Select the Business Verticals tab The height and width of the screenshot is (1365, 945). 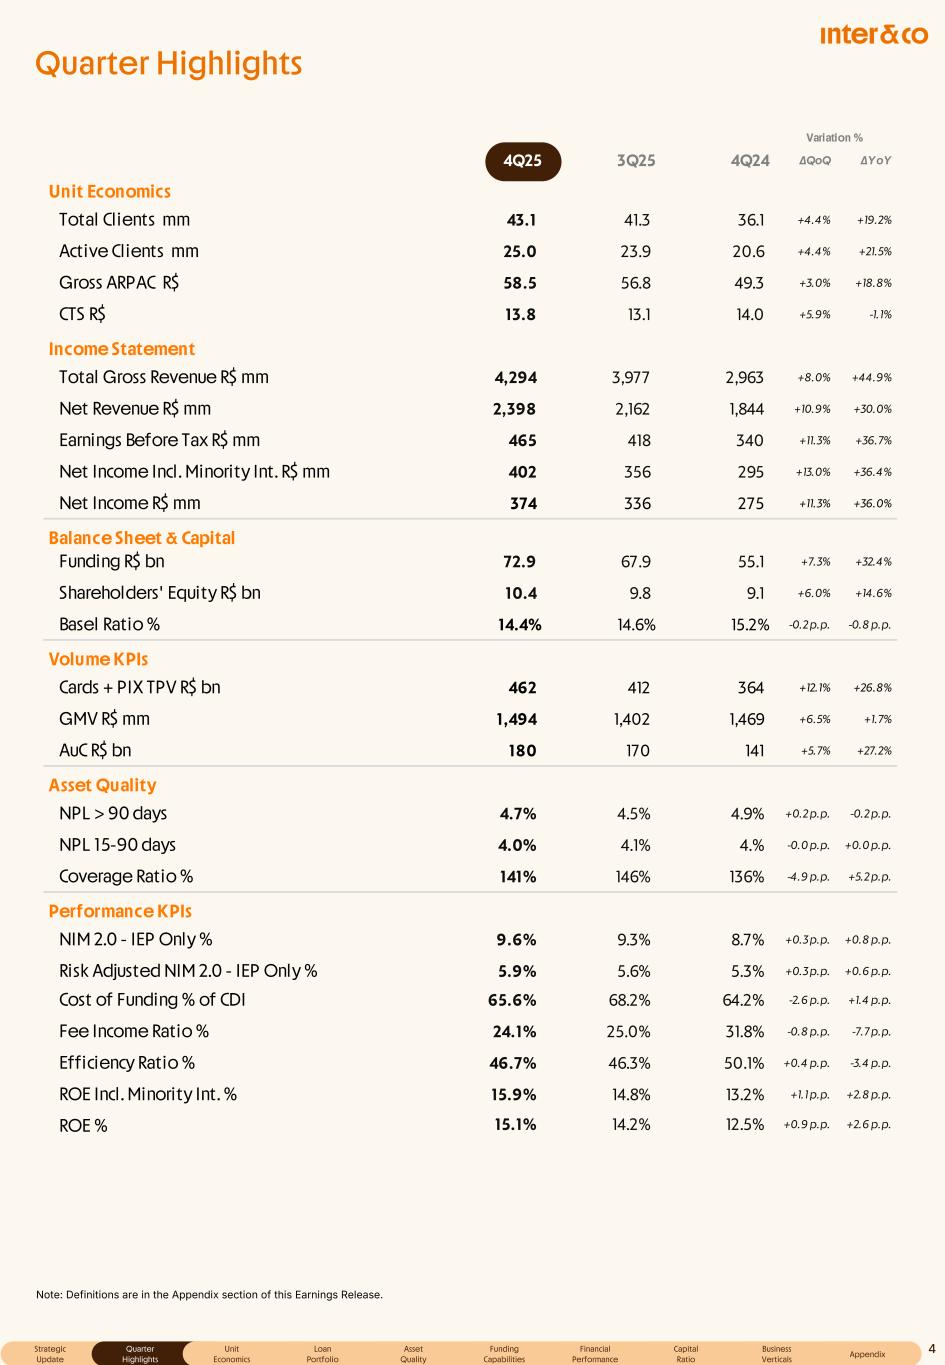click(776, 1354)
